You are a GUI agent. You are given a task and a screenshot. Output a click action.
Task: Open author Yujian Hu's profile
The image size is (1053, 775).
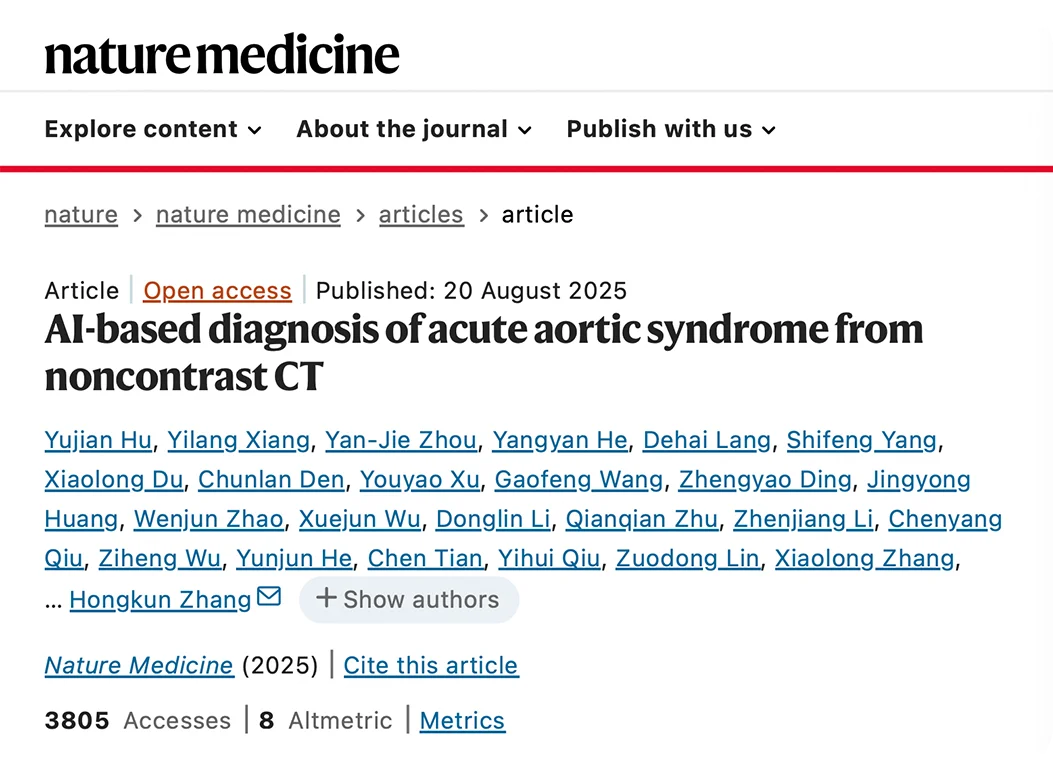pos(98,440)
